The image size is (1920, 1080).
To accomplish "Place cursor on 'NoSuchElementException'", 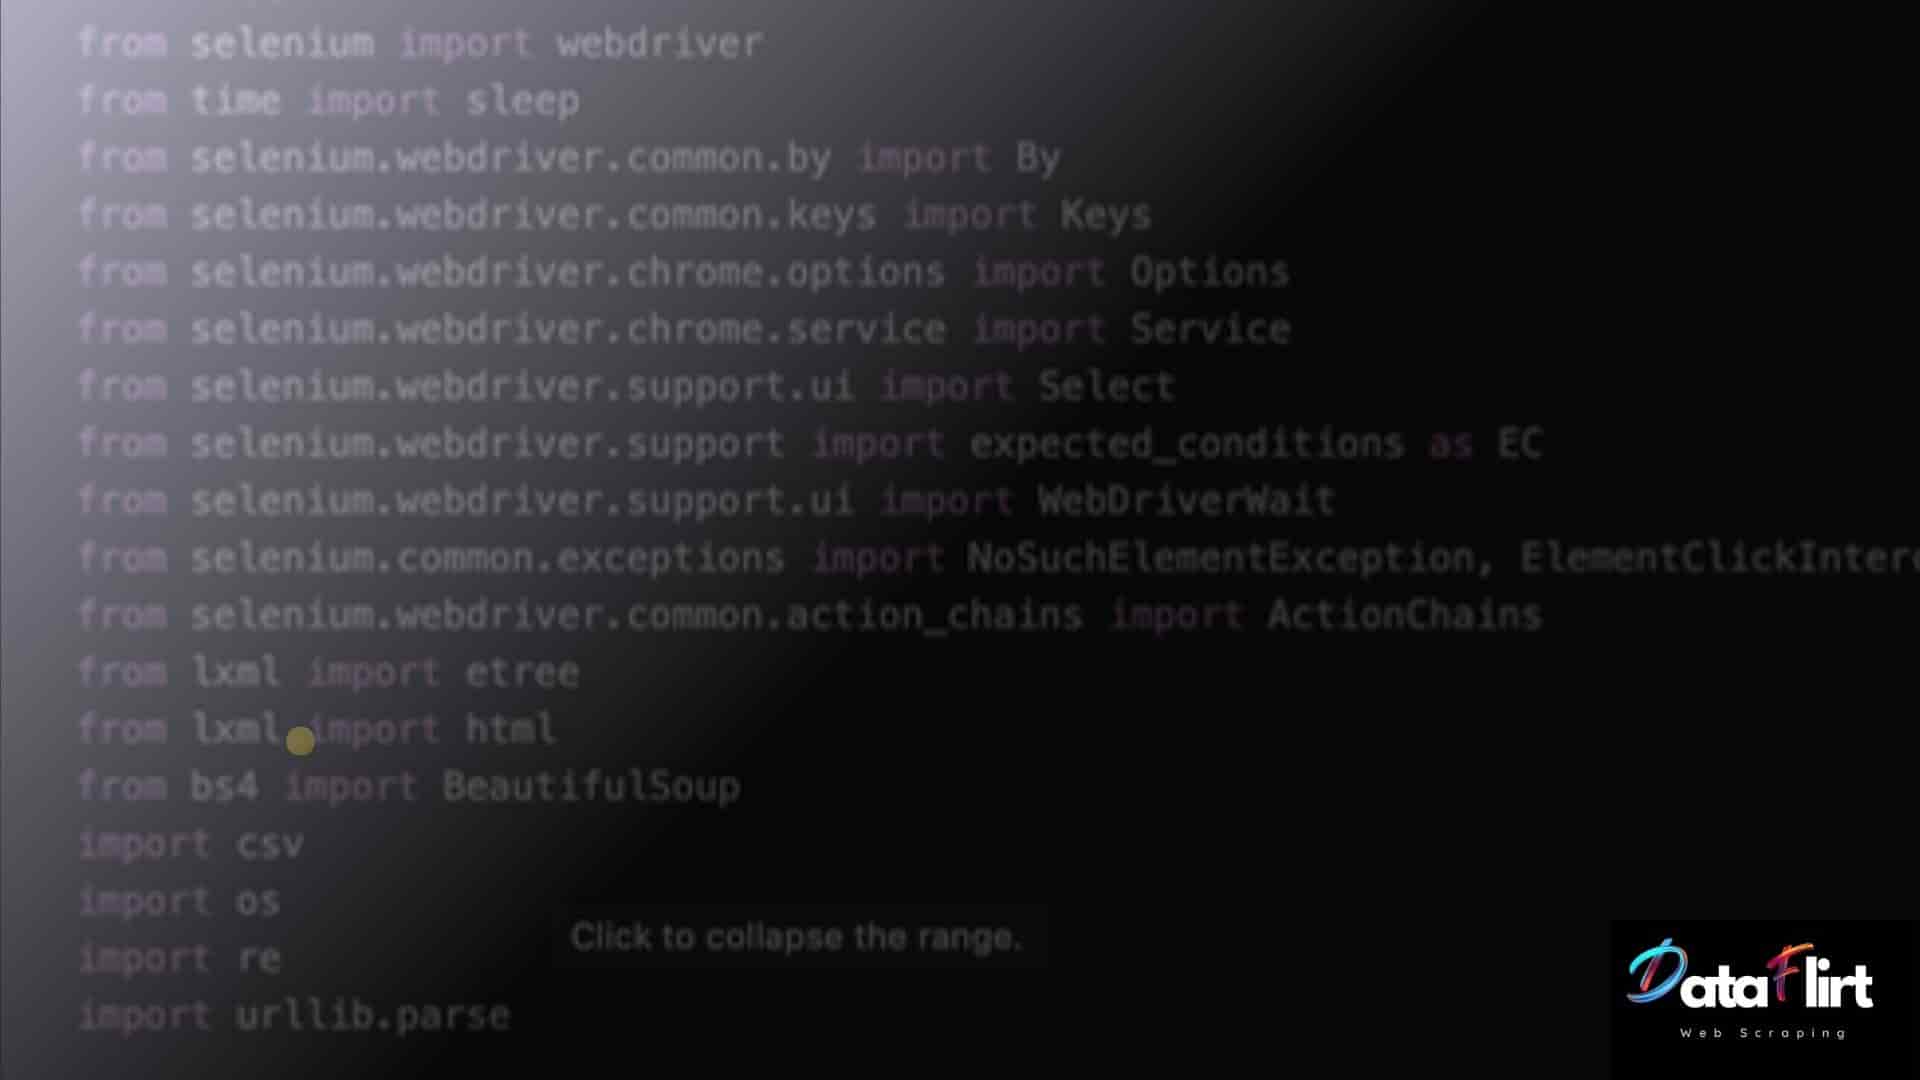I will (1220, 557).
